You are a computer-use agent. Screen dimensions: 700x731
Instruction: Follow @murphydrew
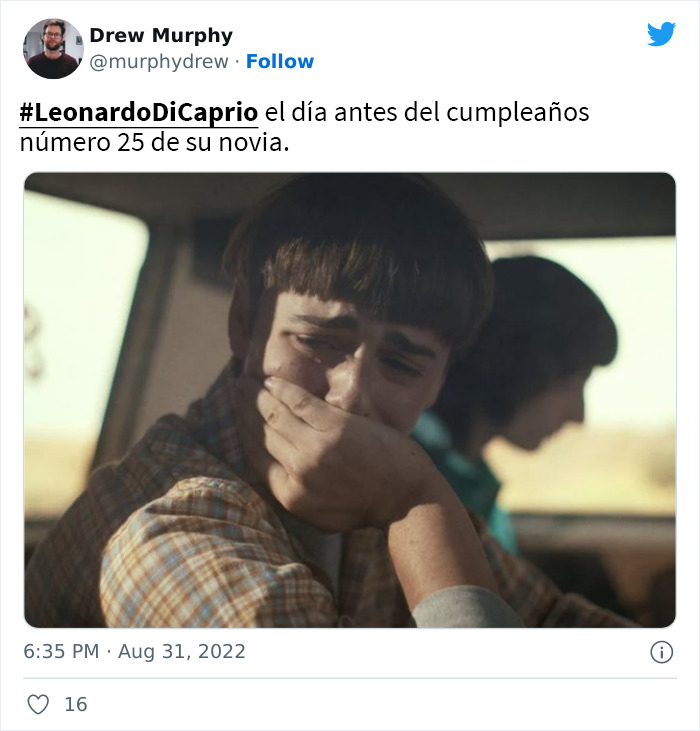click(x=280, y=62)
